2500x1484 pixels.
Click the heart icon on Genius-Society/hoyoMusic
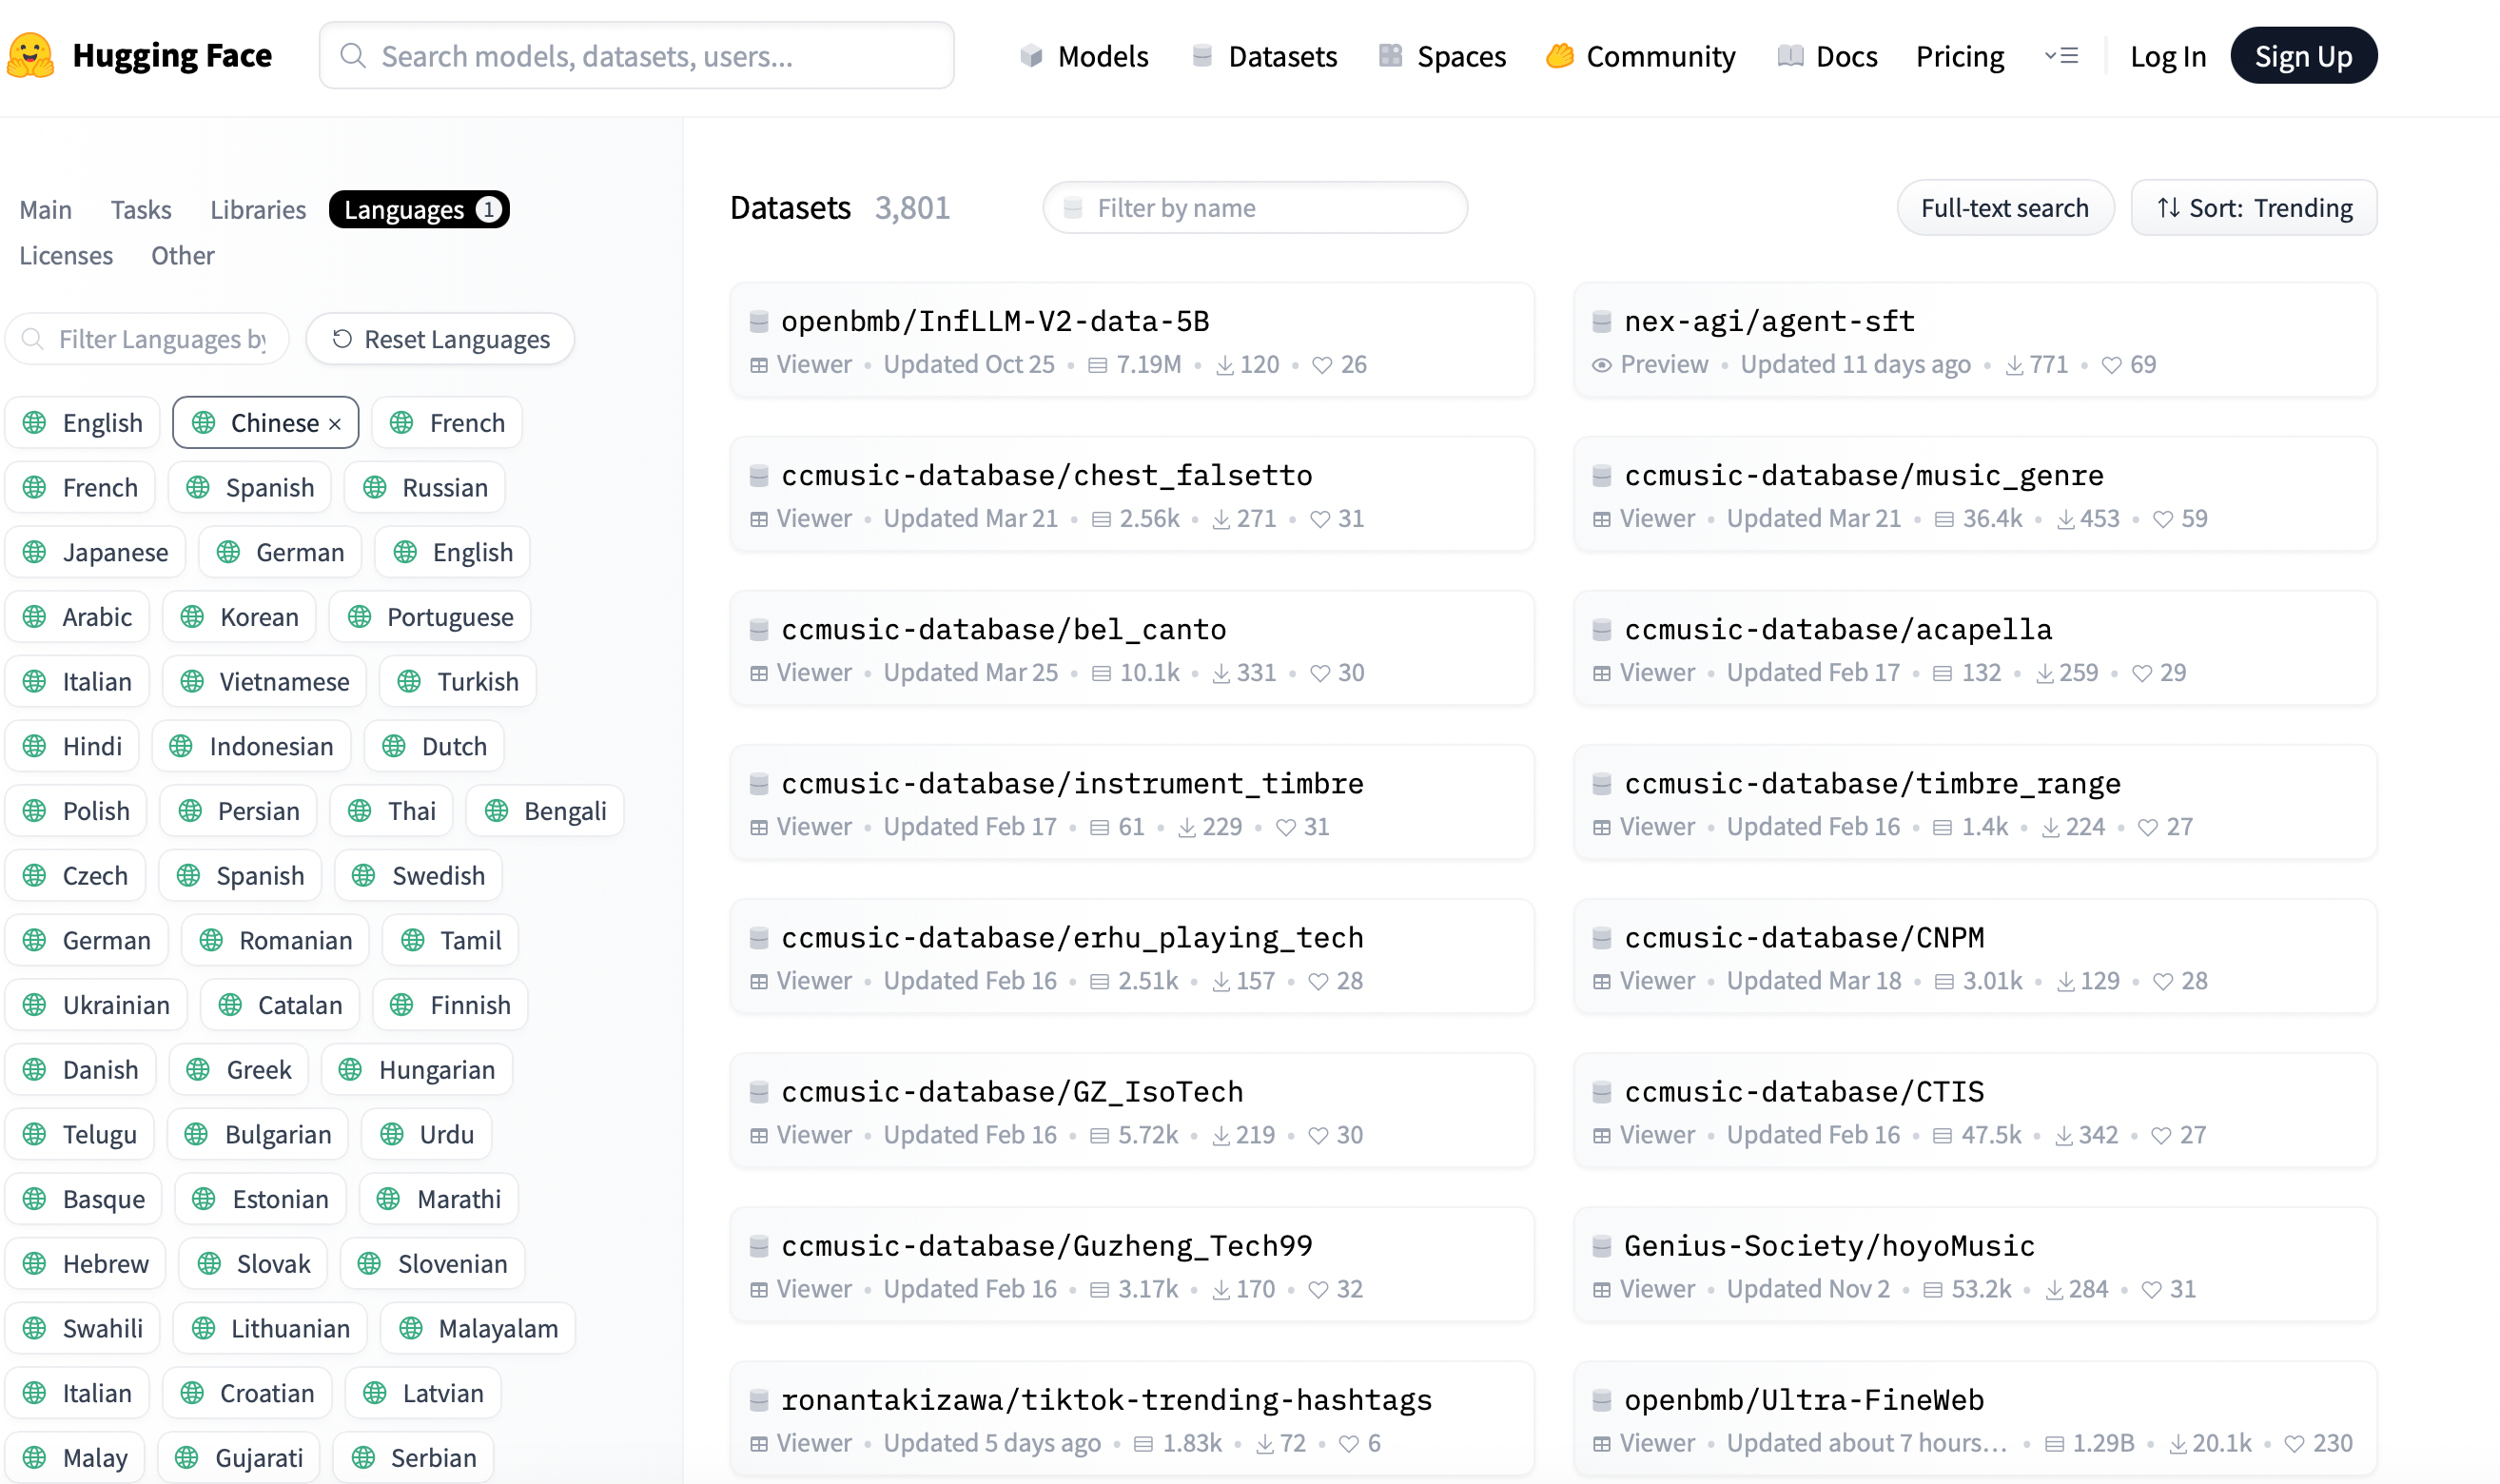point(2151,1290)
